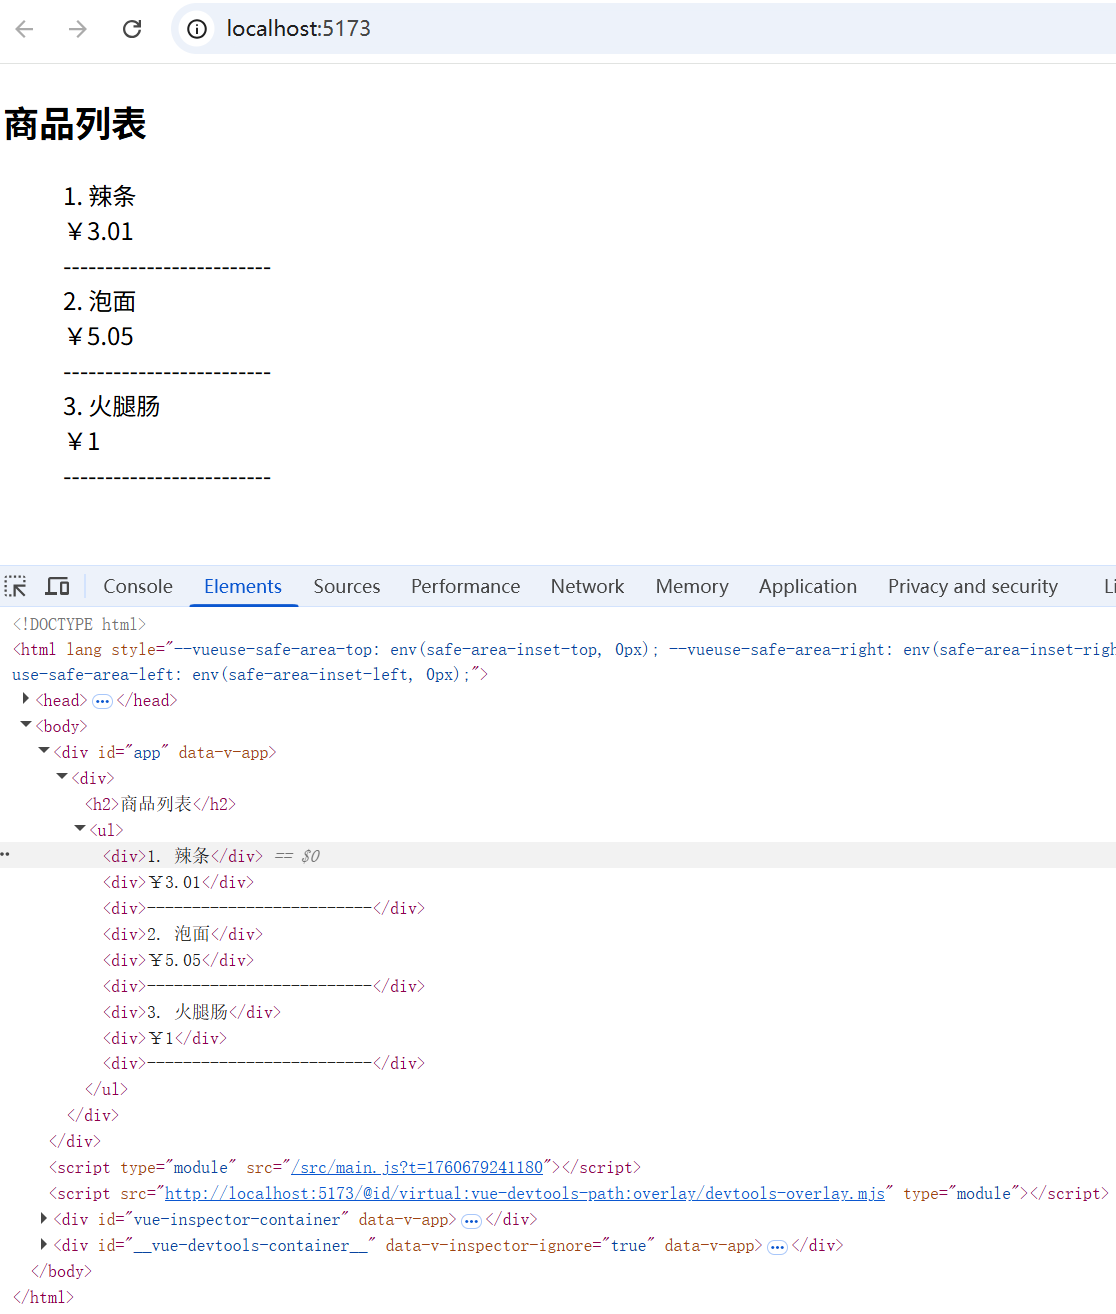Collapse the div id="app" node
The height and width of the screenshot is (1314, 1116).
(44, 751)
